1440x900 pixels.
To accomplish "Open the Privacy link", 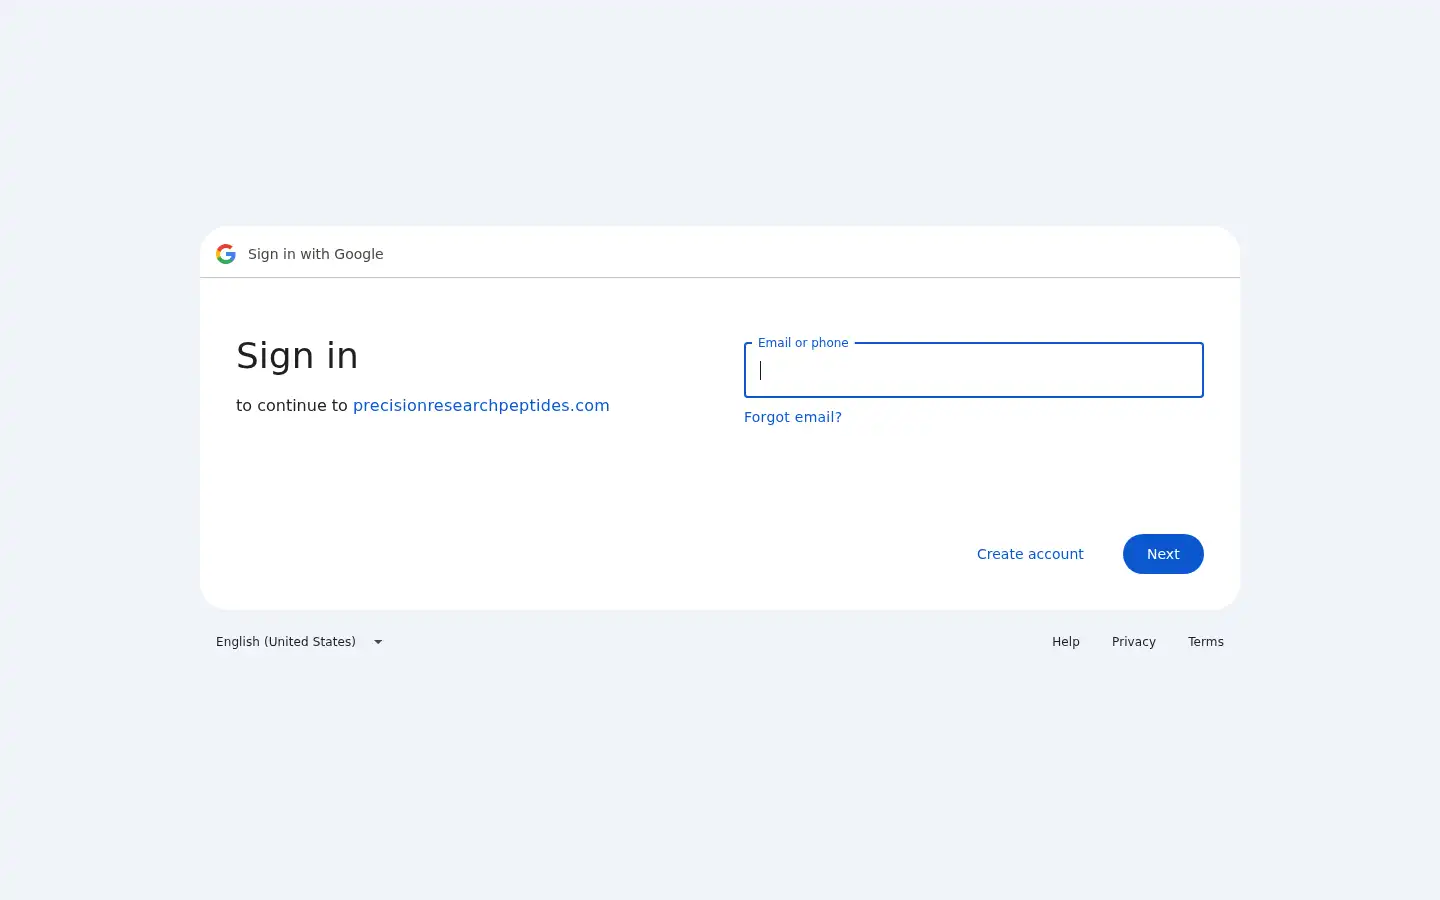I will pyautogui.click(x=1134, y=642).
